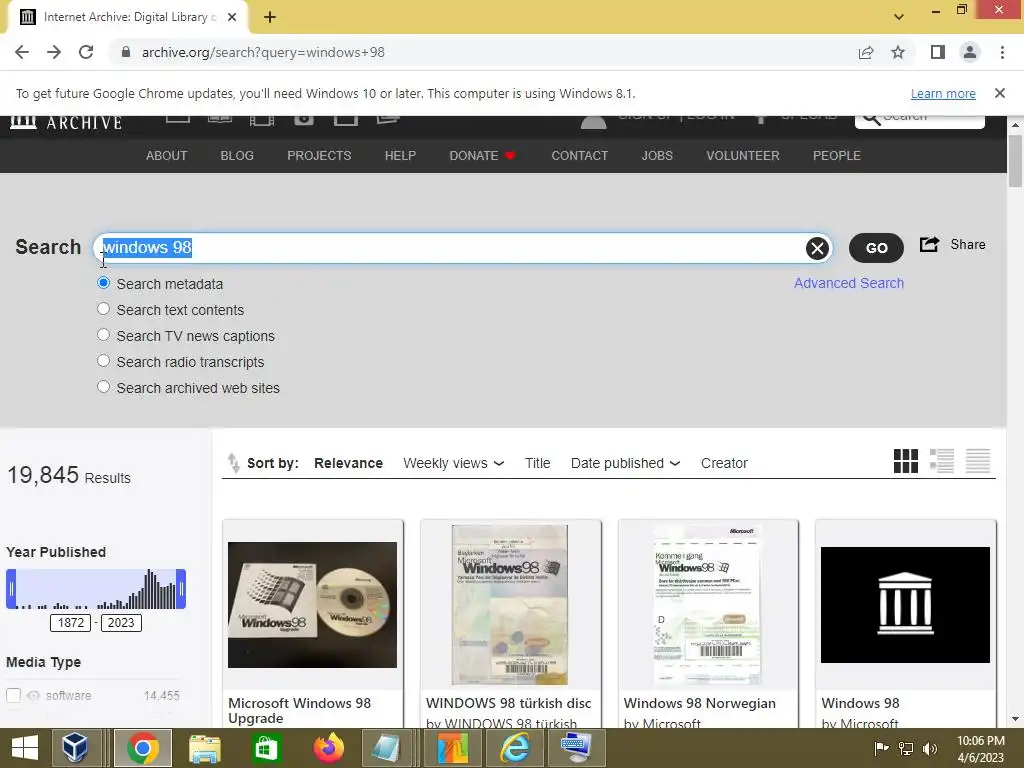
Task: Clear the search box with the X icon
Action: (817, 248)
